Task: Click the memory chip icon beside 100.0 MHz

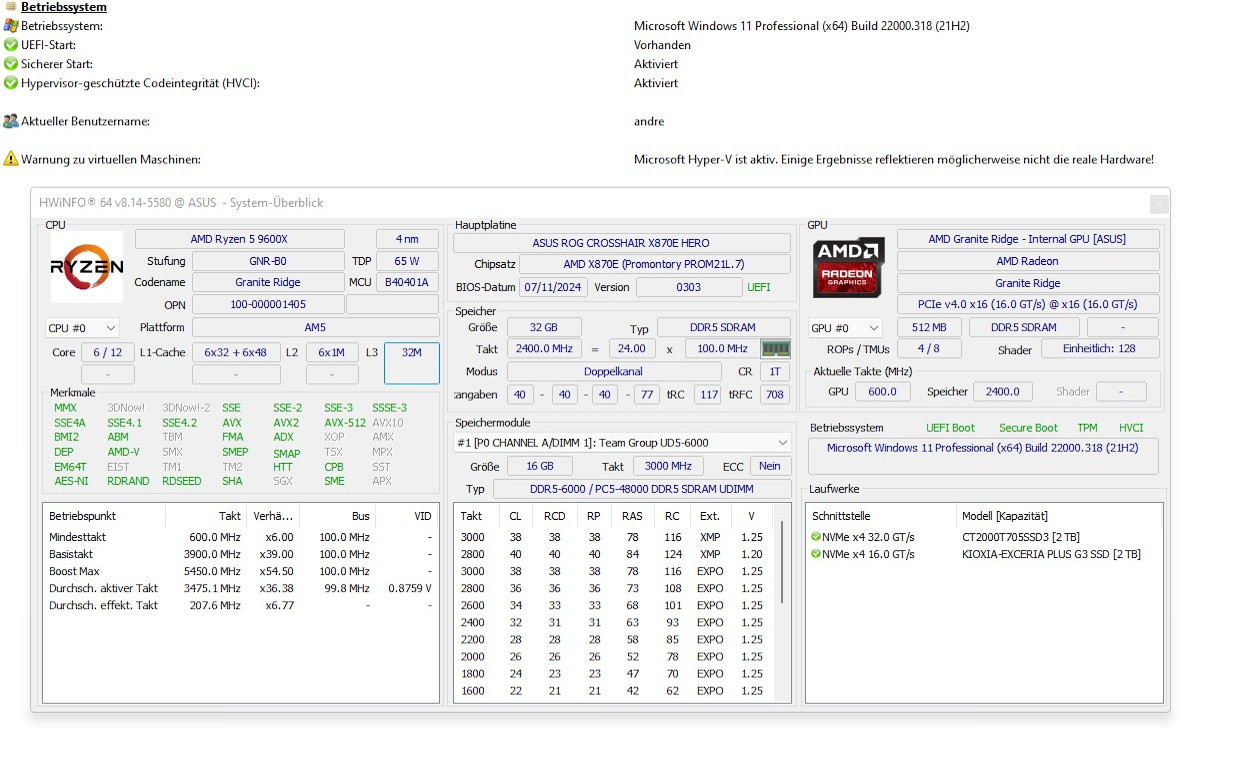Action: 775,349
